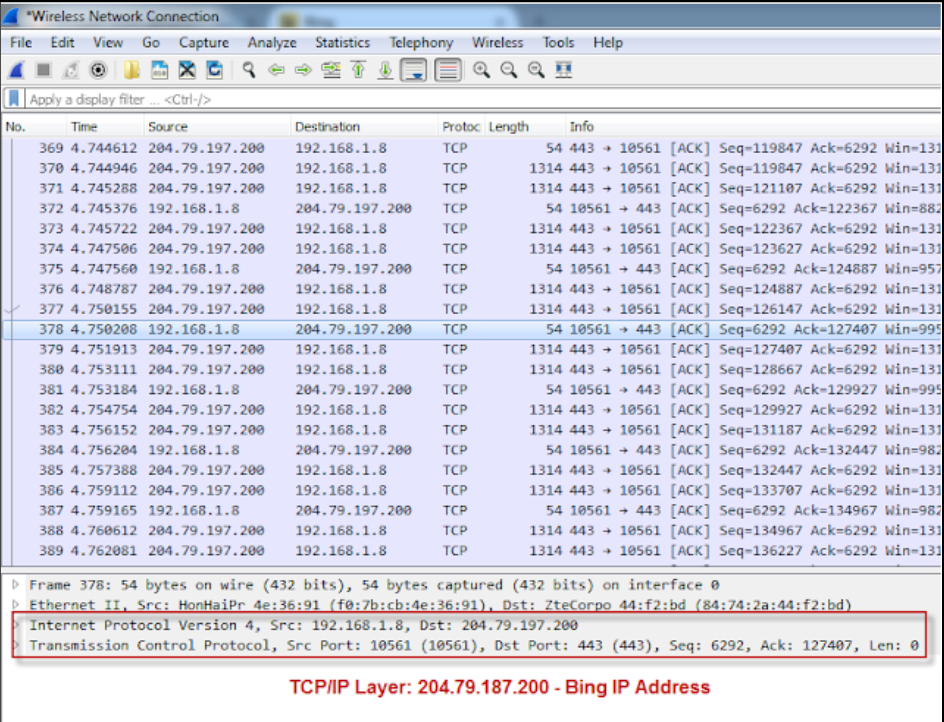The width and height of the screenshot is (944, 722).
Task: Reset text to normal size
Action: tap(536, 70)
